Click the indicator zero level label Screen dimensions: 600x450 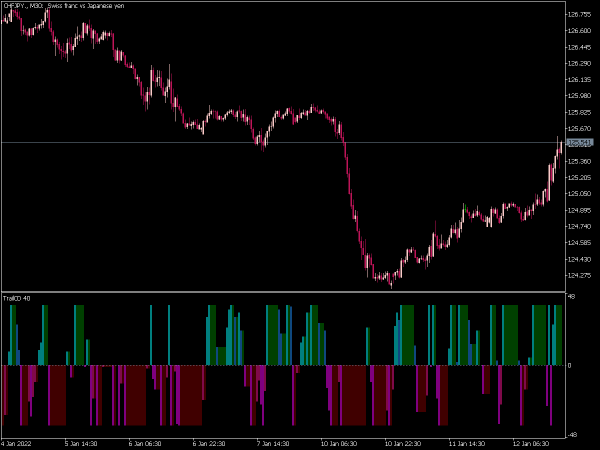click(x=569, y=366)
